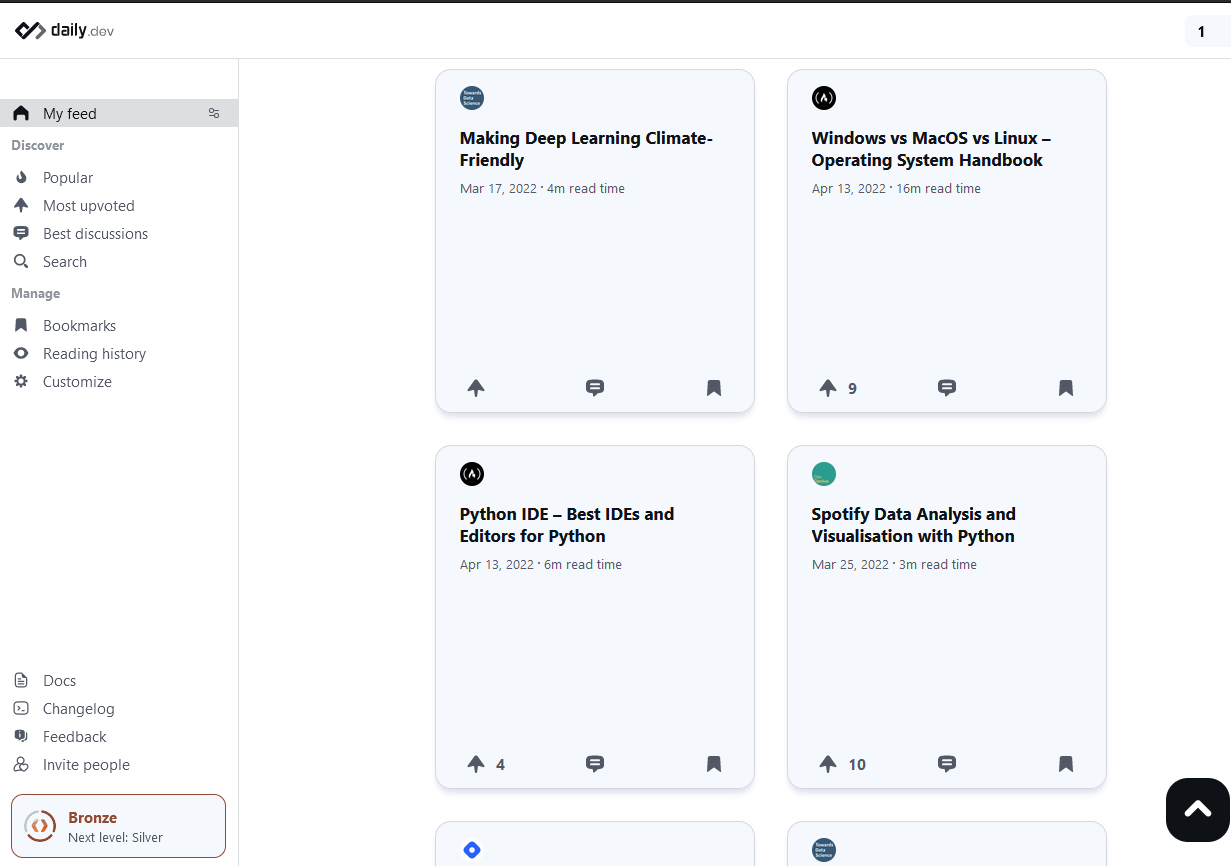
Task: Open Customize settings in sidebar
Action: tap(77, 382)
